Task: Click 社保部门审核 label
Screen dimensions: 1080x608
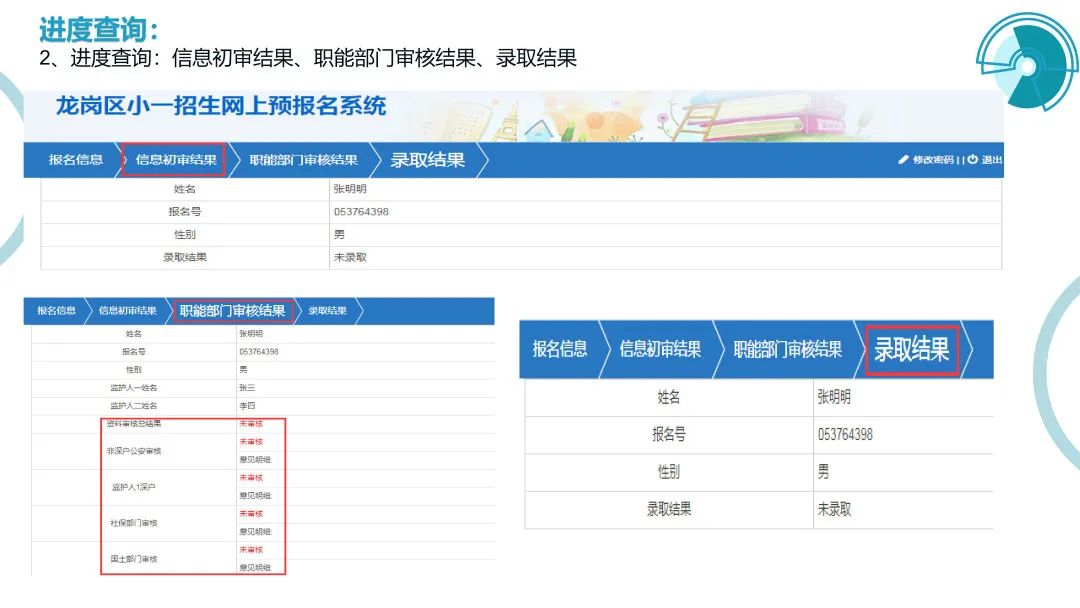Action: point(134,523)
